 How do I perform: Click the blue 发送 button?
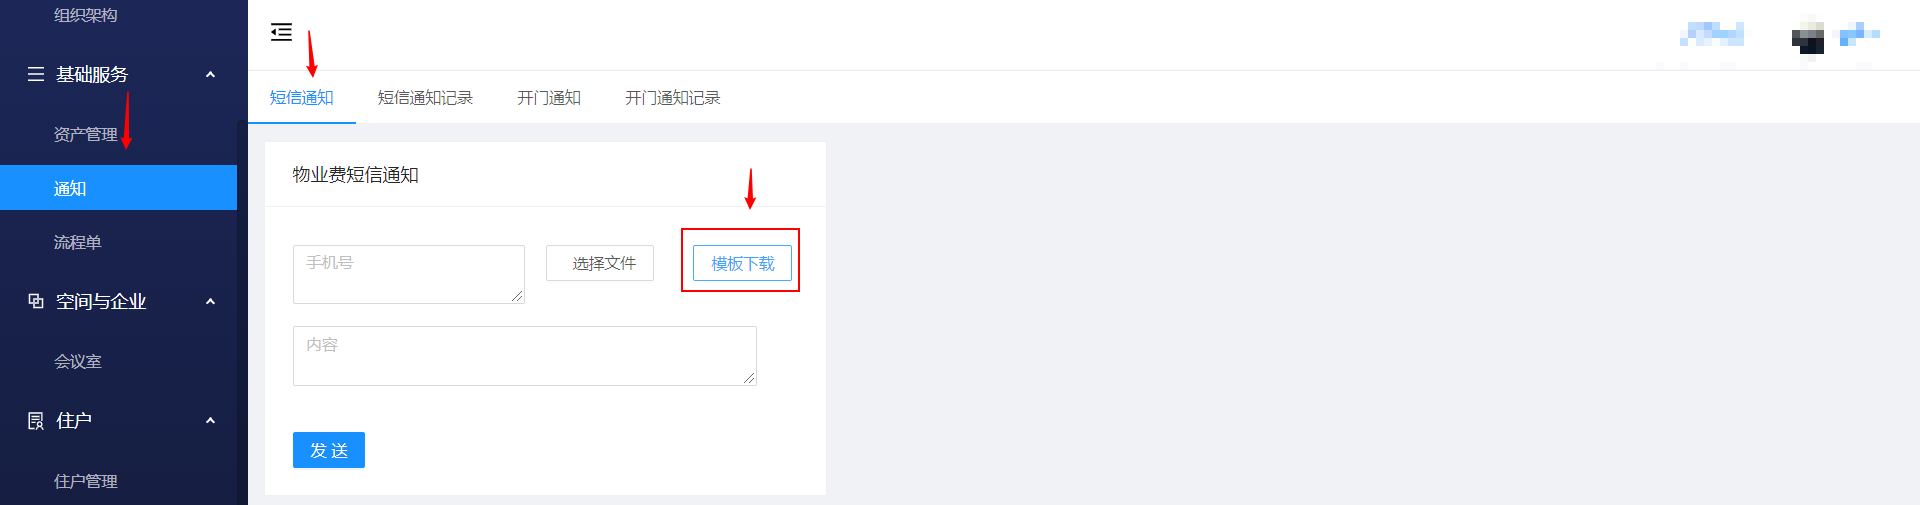(329, 450)
